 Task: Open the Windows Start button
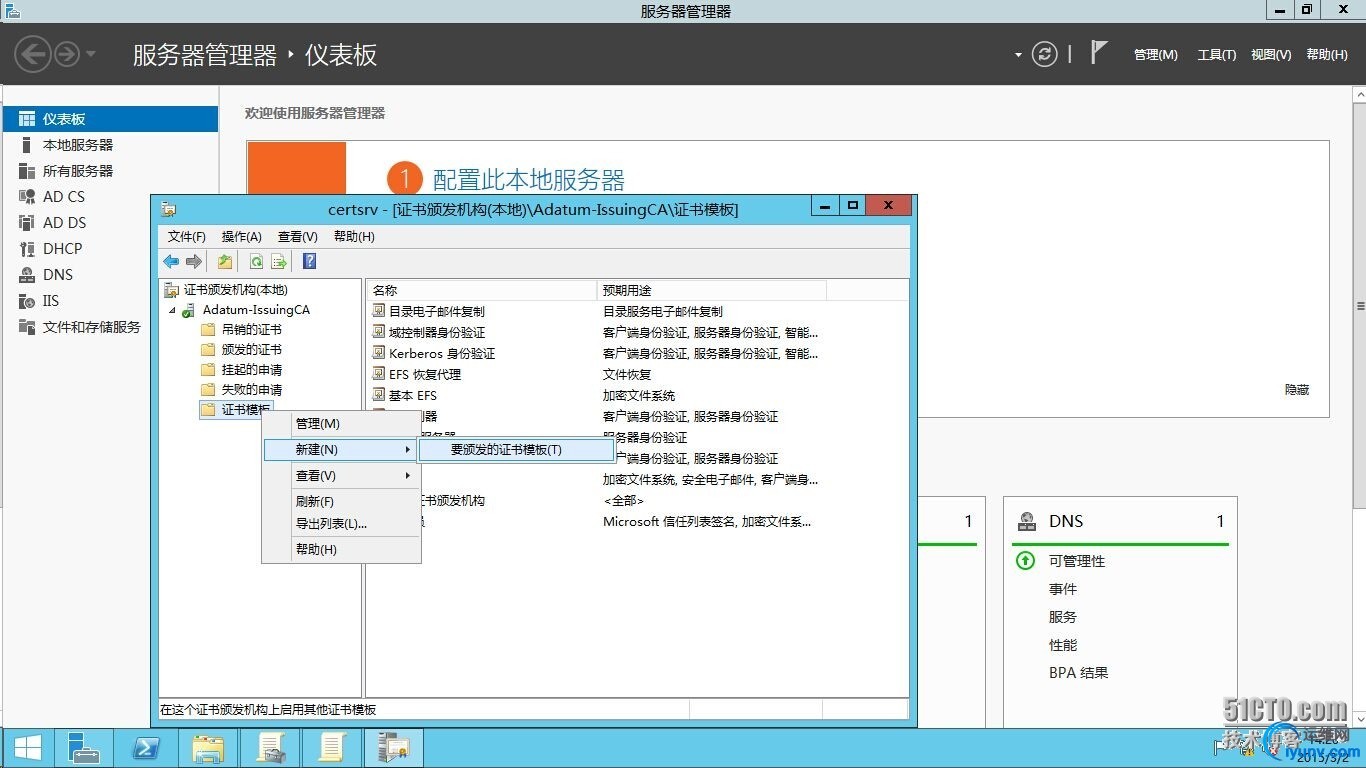click(x=27, y=748)
